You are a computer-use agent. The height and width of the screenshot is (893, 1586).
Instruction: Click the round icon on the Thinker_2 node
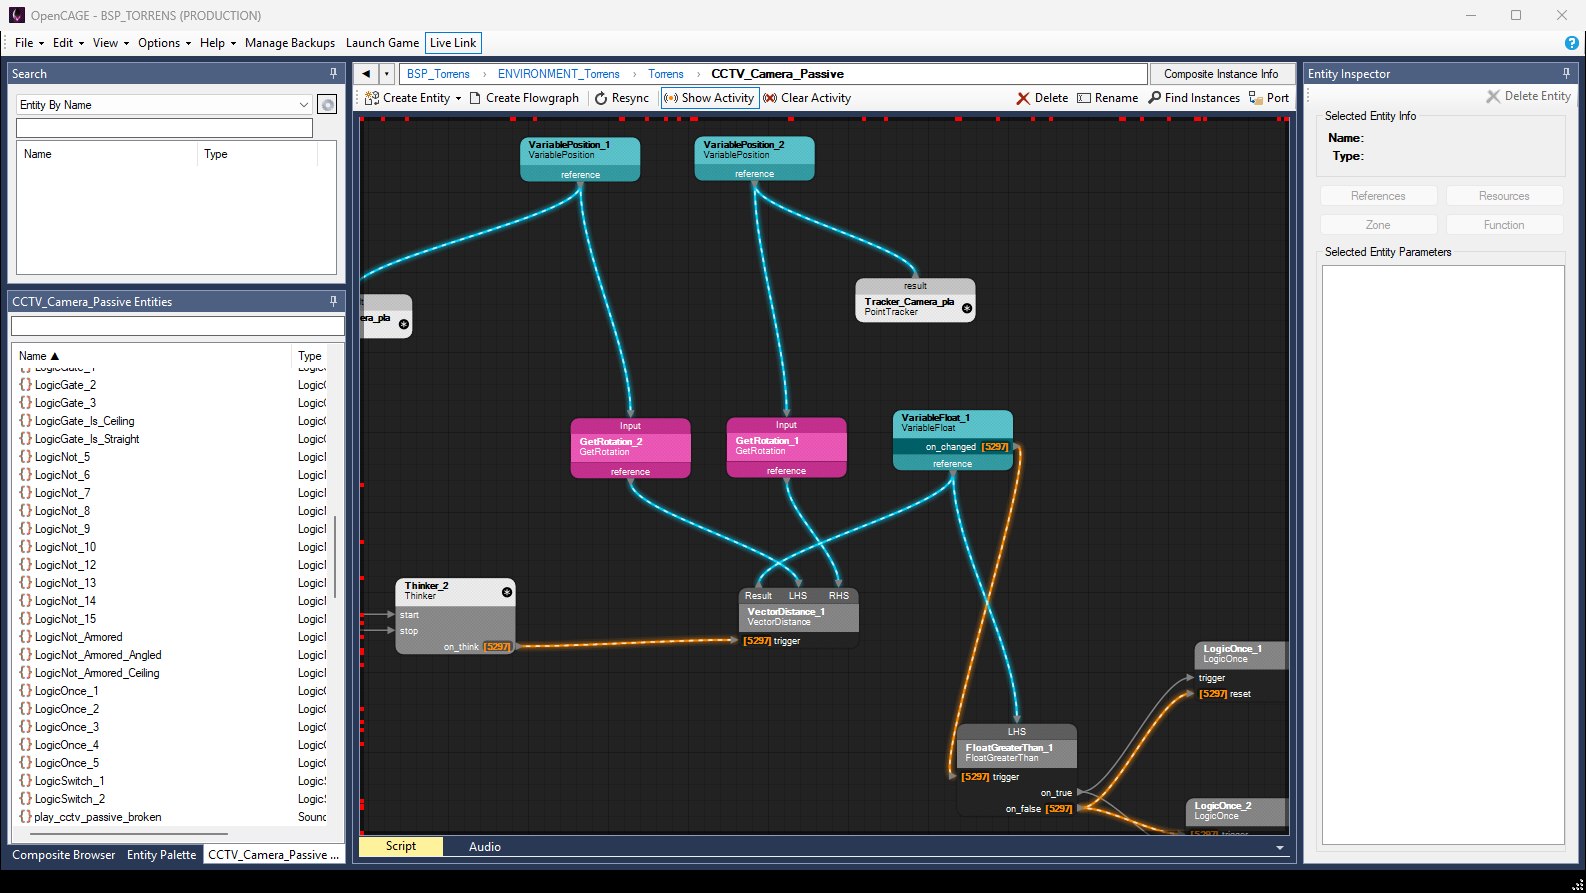click(x=507, y=592)
